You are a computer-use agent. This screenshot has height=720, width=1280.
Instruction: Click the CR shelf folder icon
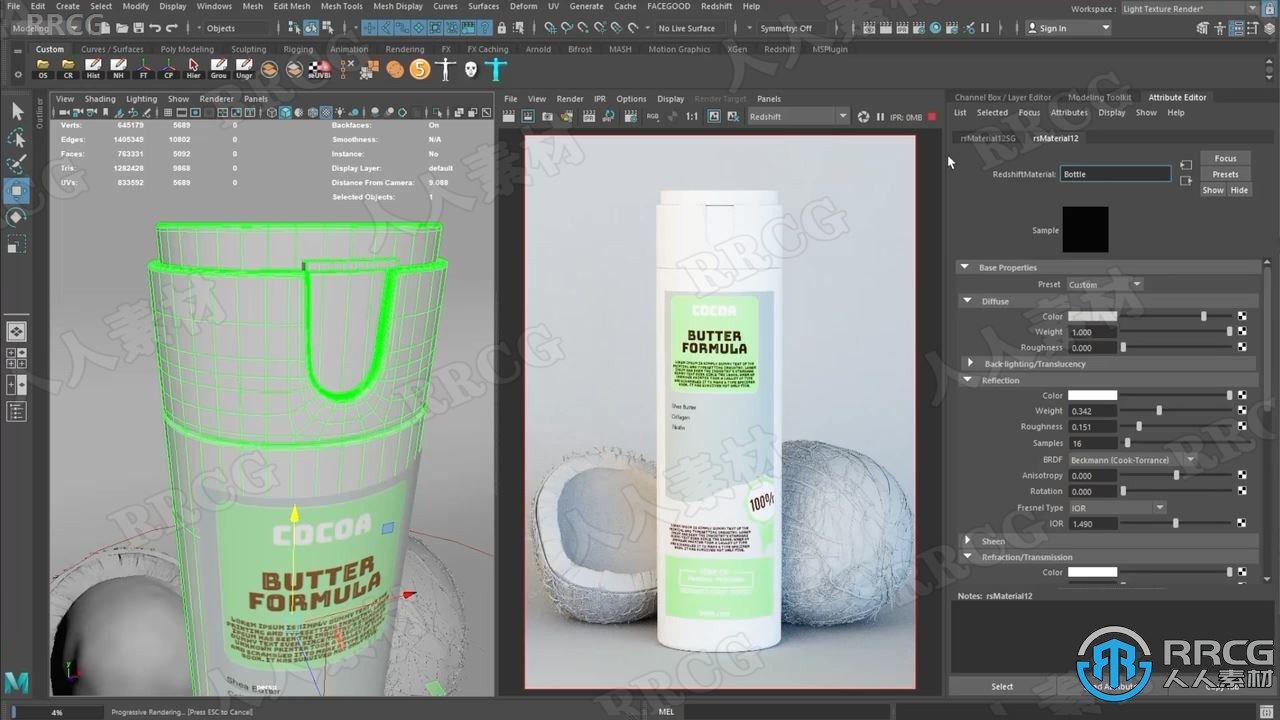pos(68,69)
